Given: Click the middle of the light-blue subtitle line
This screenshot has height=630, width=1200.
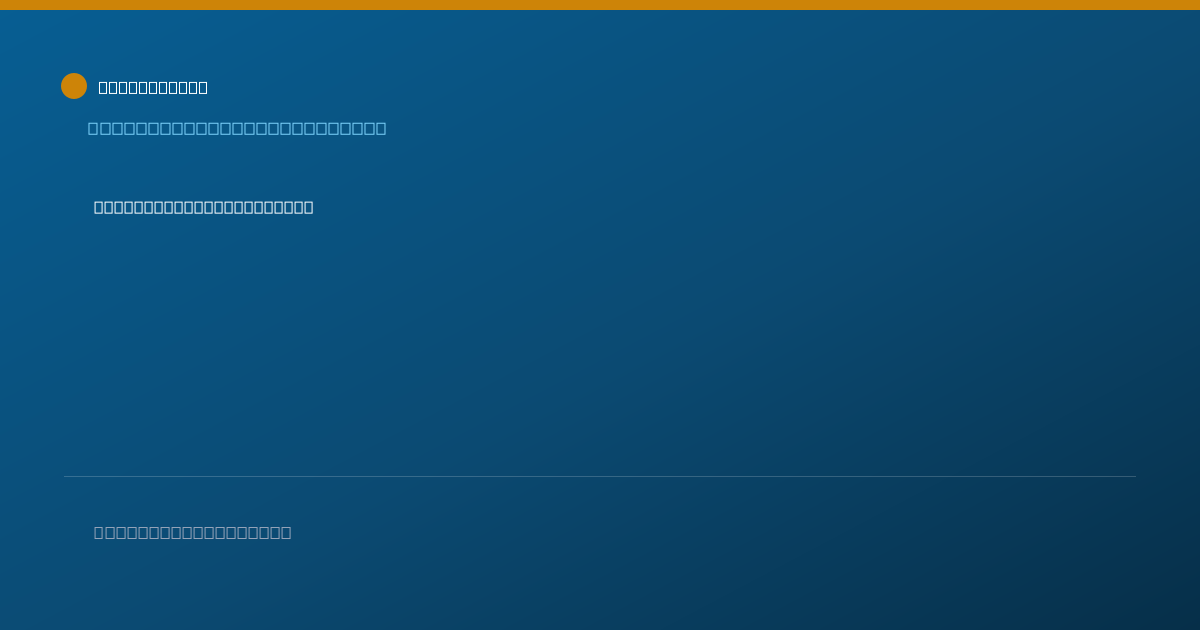Looking at the screenshot, I should [237, 128].
